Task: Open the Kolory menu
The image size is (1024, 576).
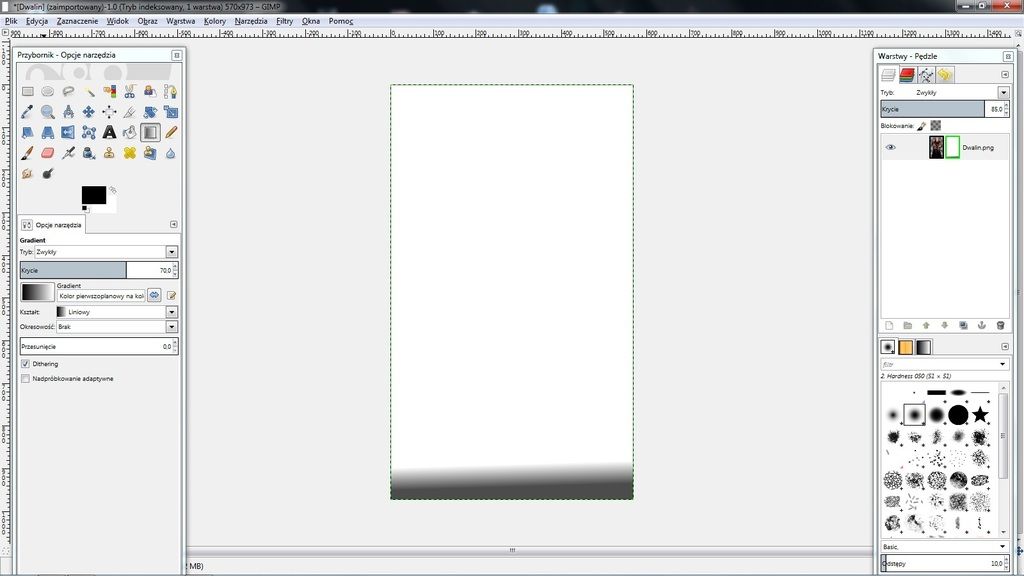Action: tap(214, 20)
